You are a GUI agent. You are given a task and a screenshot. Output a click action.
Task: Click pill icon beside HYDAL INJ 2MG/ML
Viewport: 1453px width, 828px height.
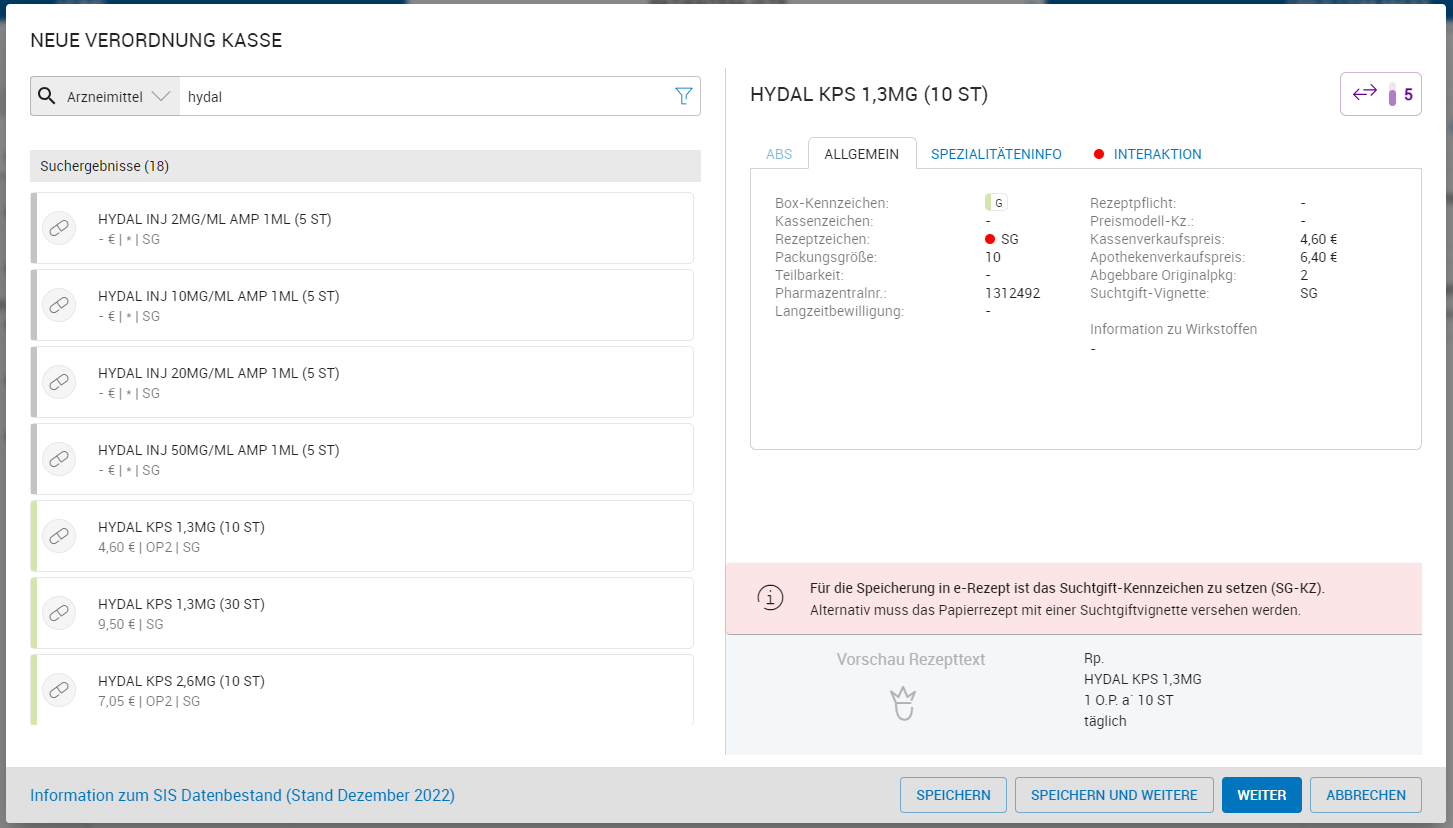tap(59, 228)
